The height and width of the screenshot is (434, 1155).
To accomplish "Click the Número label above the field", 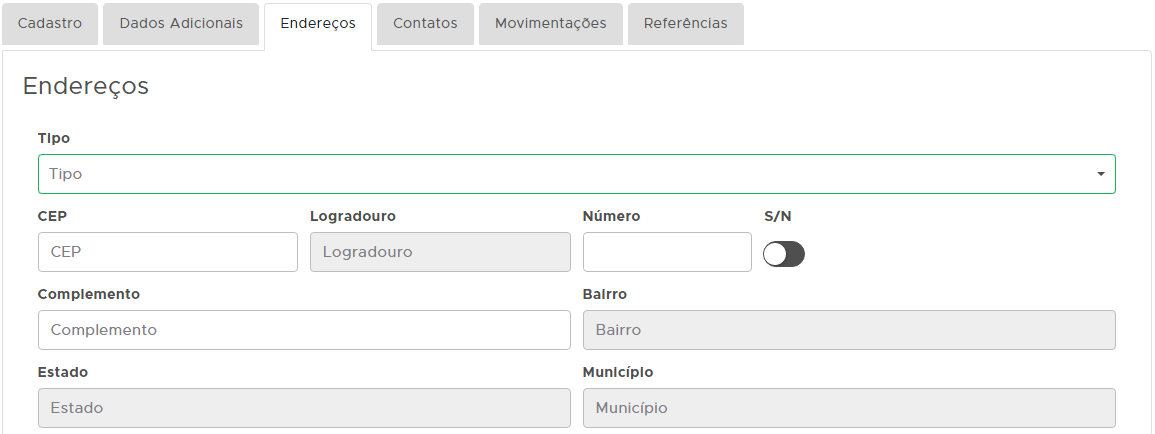I will click(611, 216).
